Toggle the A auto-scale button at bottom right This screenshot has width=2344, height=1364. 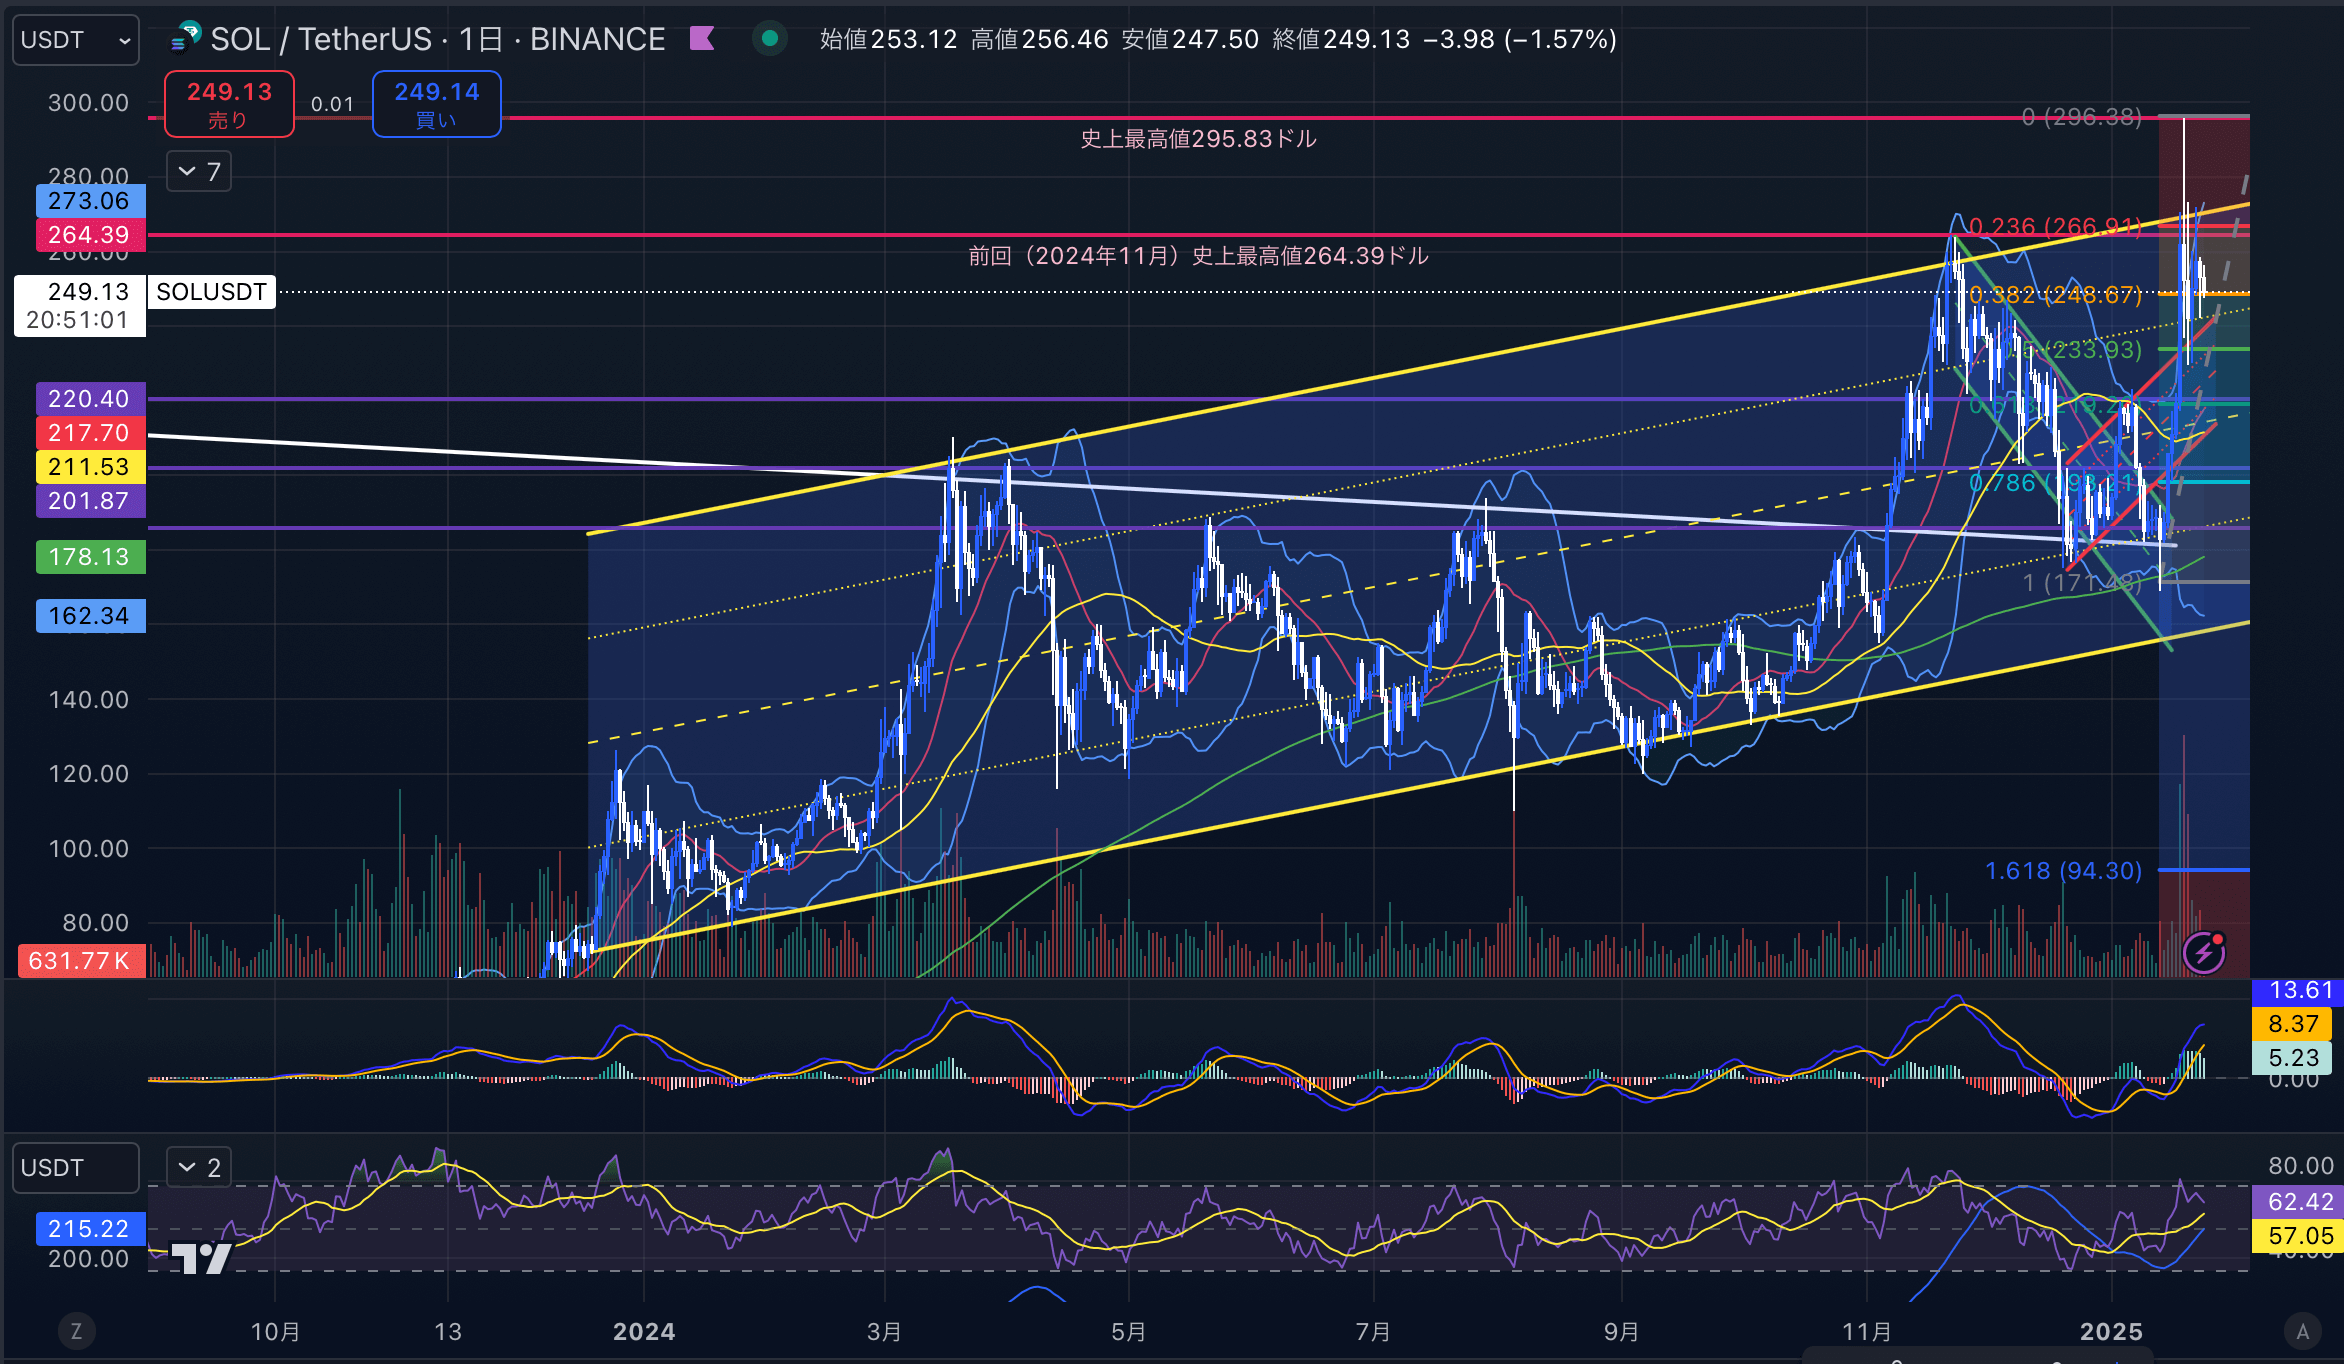(x=2303, y=1331)
